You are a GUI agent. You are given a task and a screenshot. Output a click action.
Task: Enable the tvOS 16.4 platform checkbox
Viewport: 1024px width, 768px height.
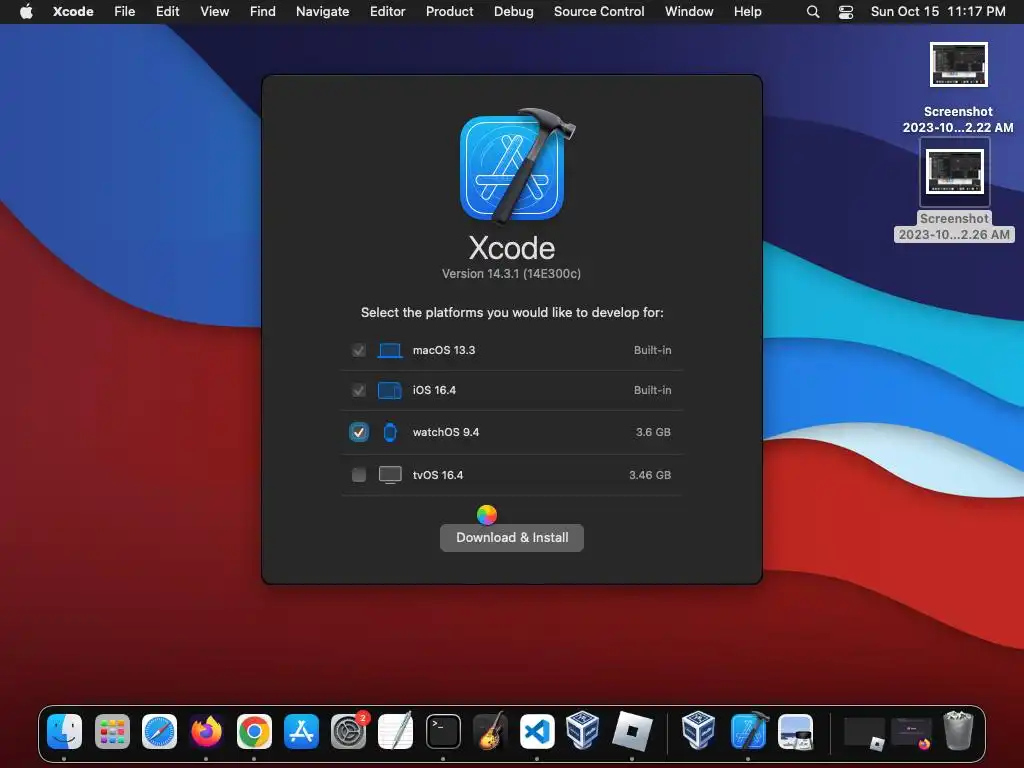[359, 475]
